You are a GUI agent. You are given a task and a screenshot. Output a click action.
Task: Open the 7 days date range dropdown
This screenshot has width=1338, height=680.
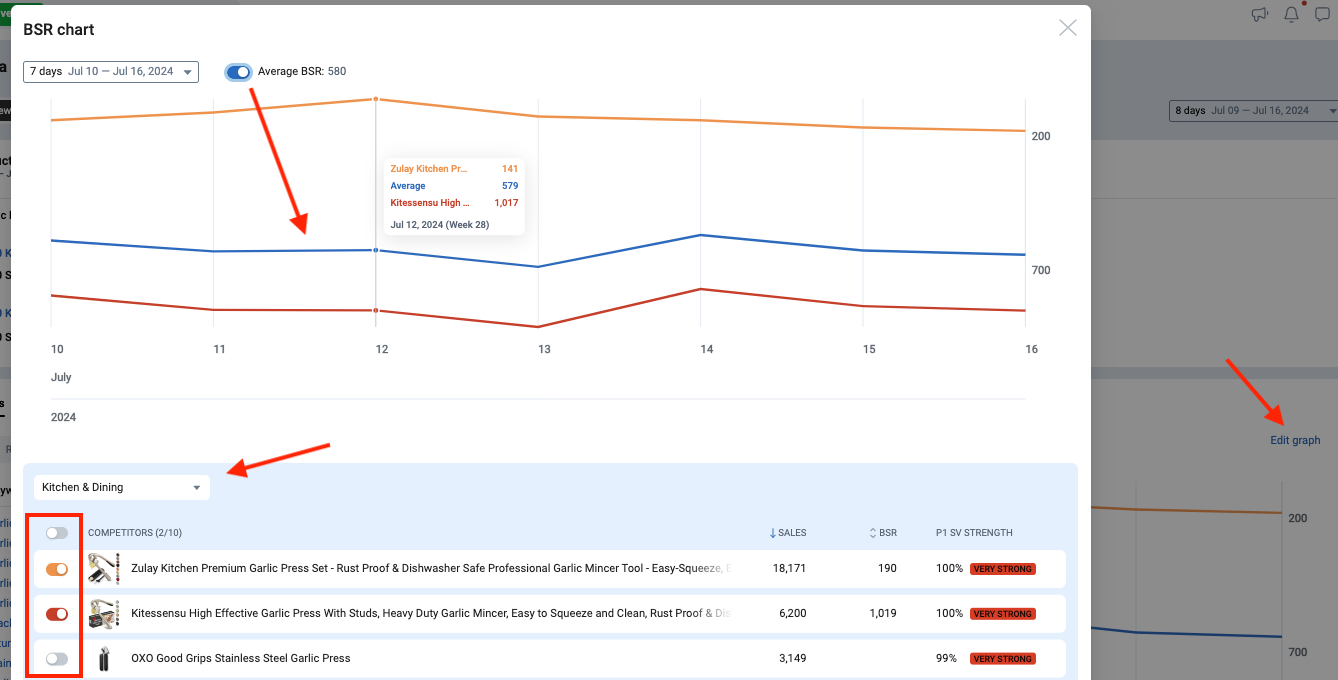tap(111, 71)
